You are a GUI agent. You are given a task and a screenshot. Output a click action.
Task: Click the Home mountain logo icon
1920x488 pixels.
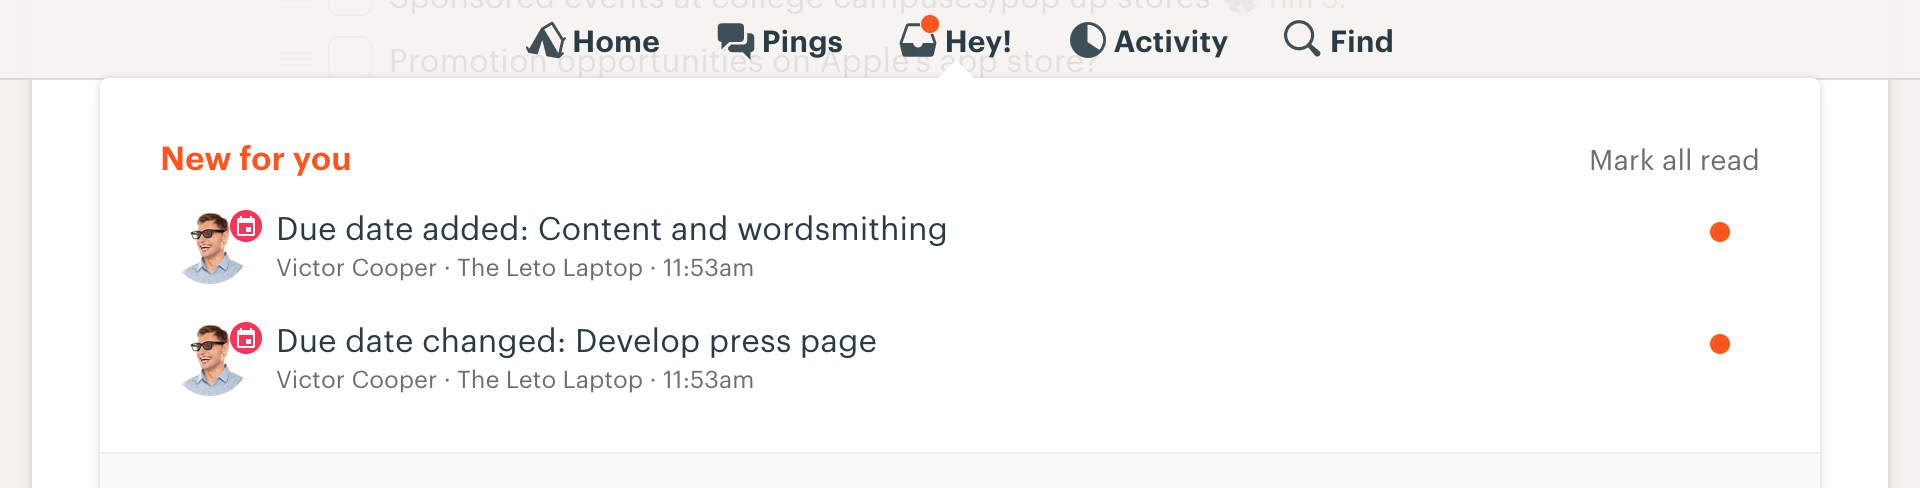pos(546,40)
